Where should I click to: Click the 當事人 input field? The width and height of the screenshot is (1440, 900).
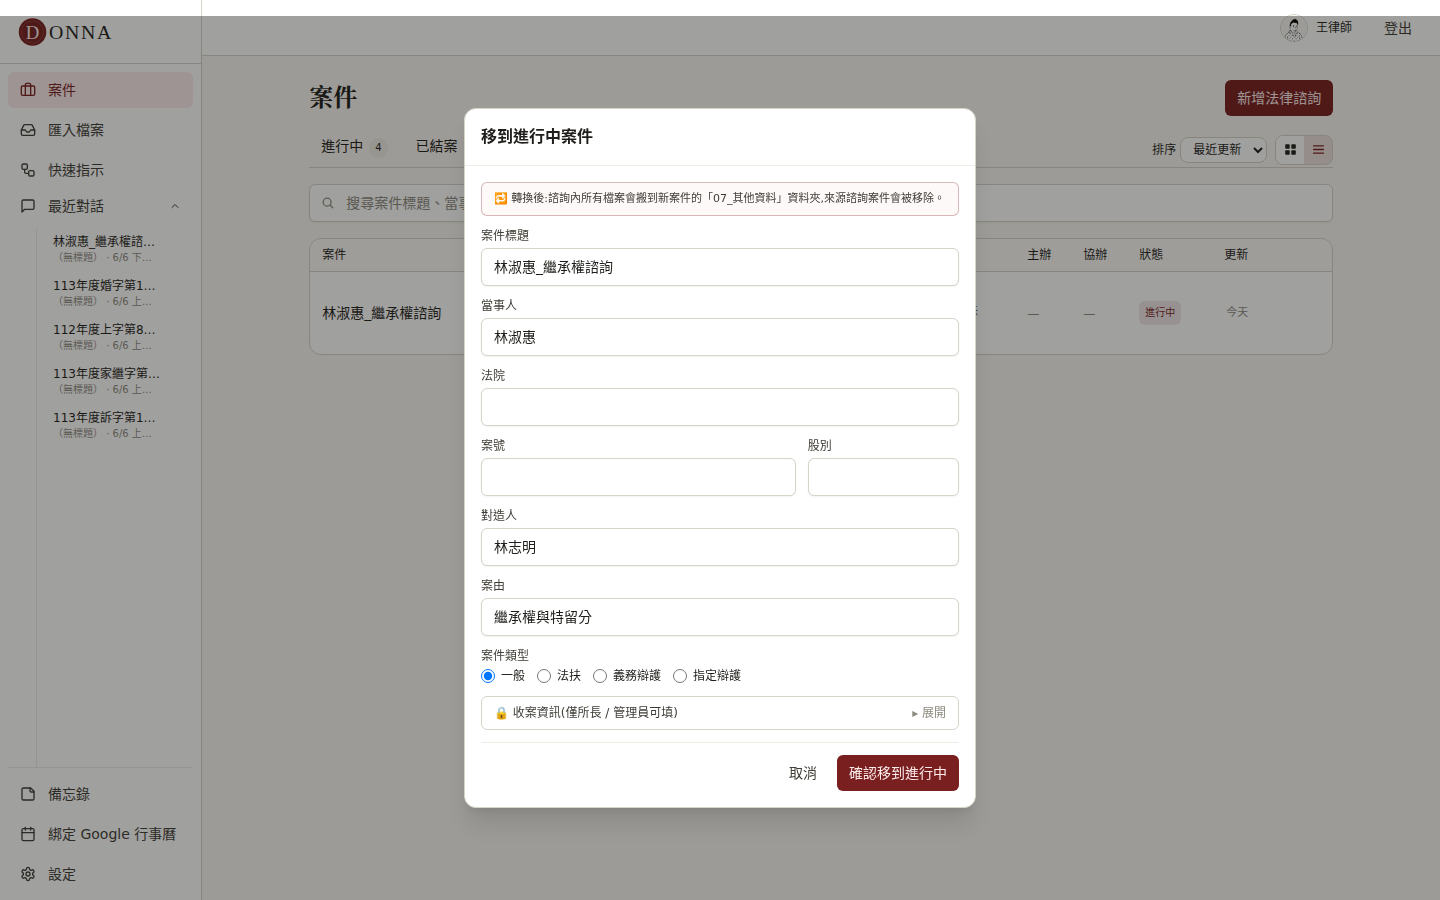pyautogui.click(x=720, y=337)
